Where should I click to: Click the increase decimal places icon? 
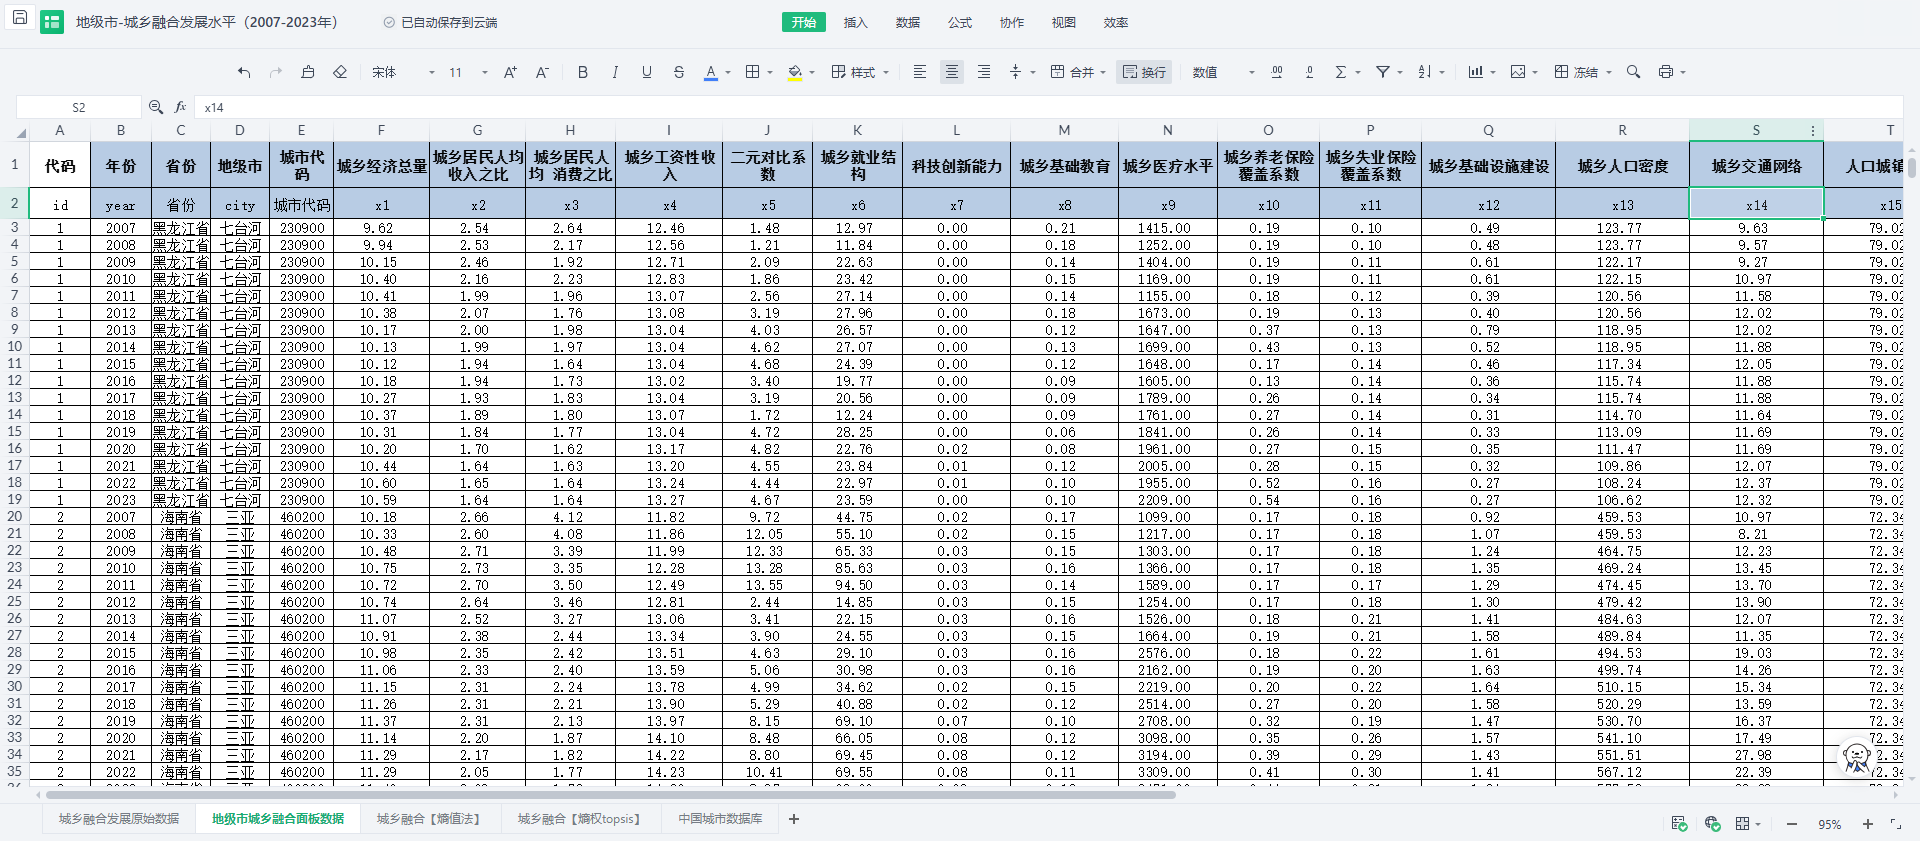coord(1277,72)
